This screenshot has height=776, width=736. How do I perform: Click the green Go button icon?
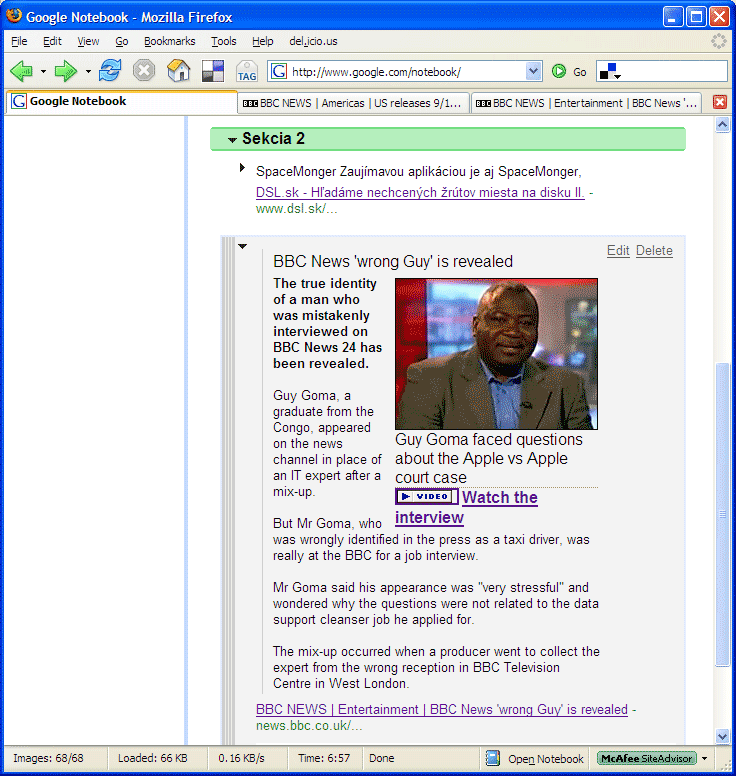(559, 72)
